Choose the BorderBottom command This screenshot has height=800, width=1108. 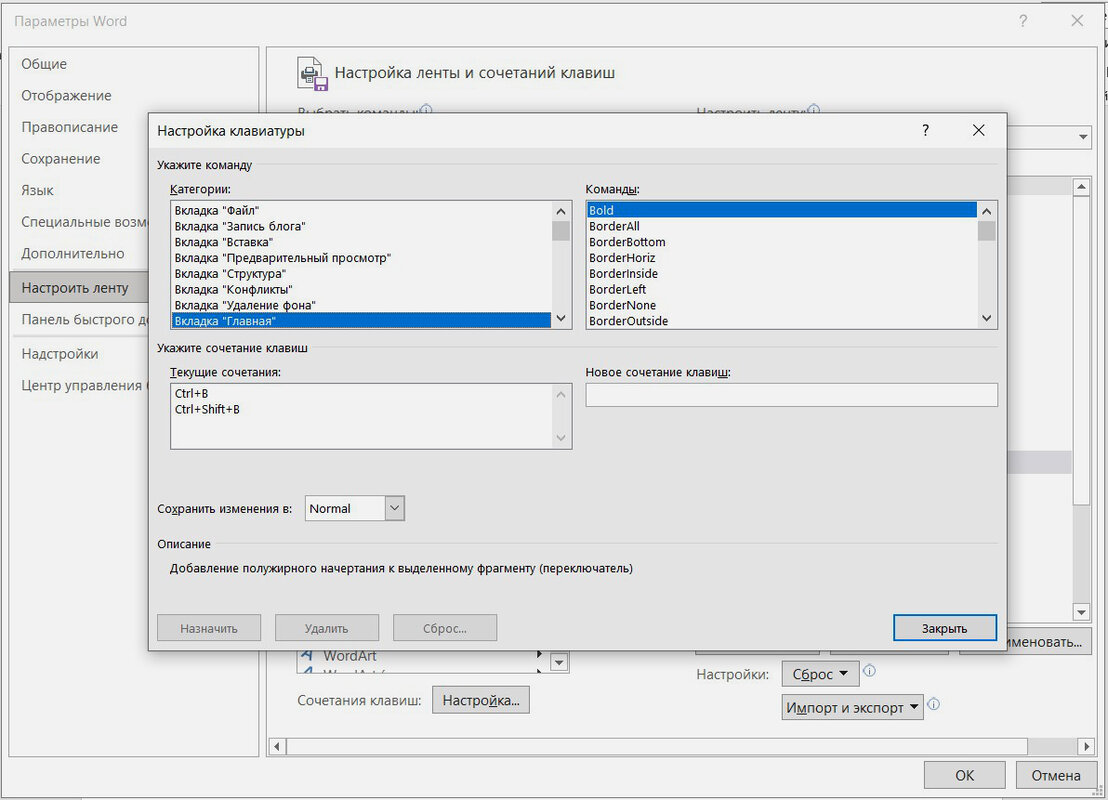click(x=627, y=242)
